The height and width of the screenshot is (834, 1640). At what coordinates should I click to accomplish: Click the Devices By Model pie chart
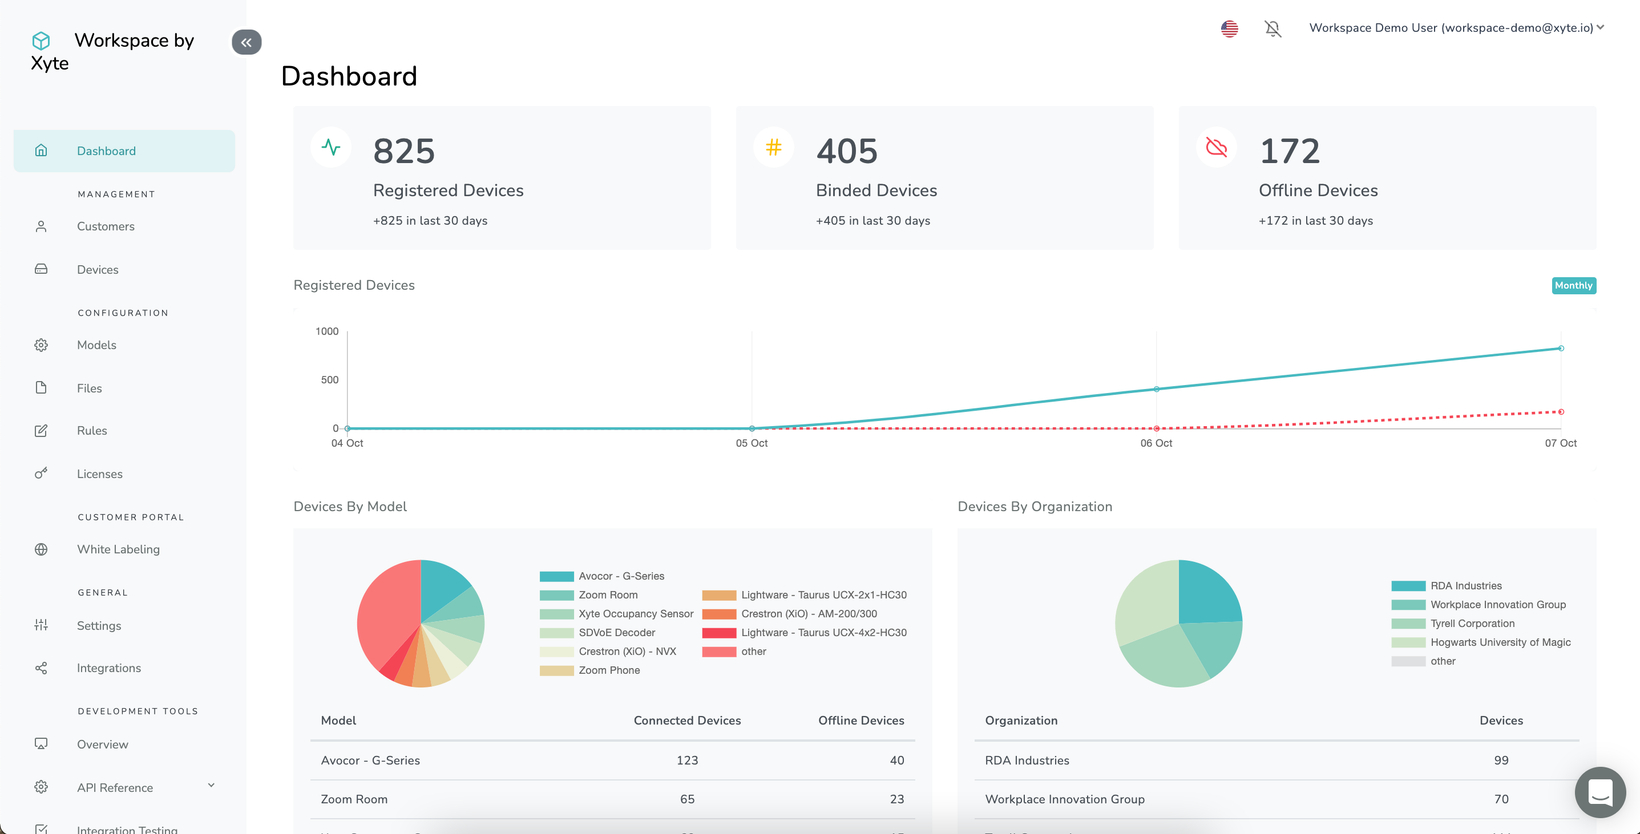(421, 623)
